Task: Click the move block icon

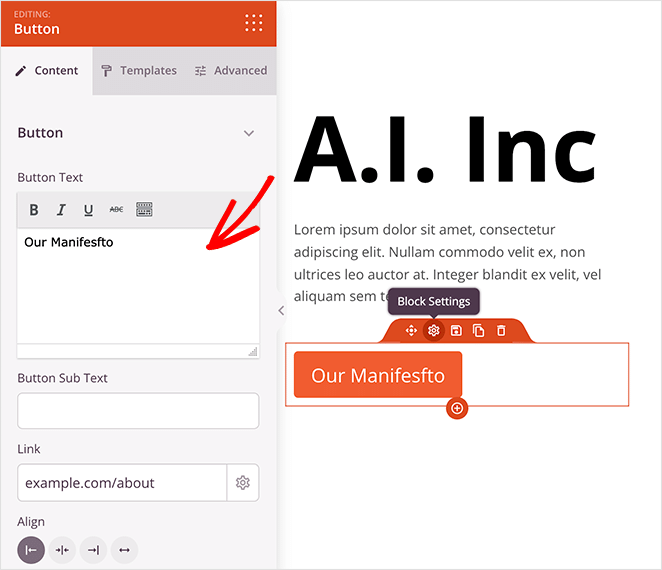Action: pyautogui.click(x=411, y=330)
